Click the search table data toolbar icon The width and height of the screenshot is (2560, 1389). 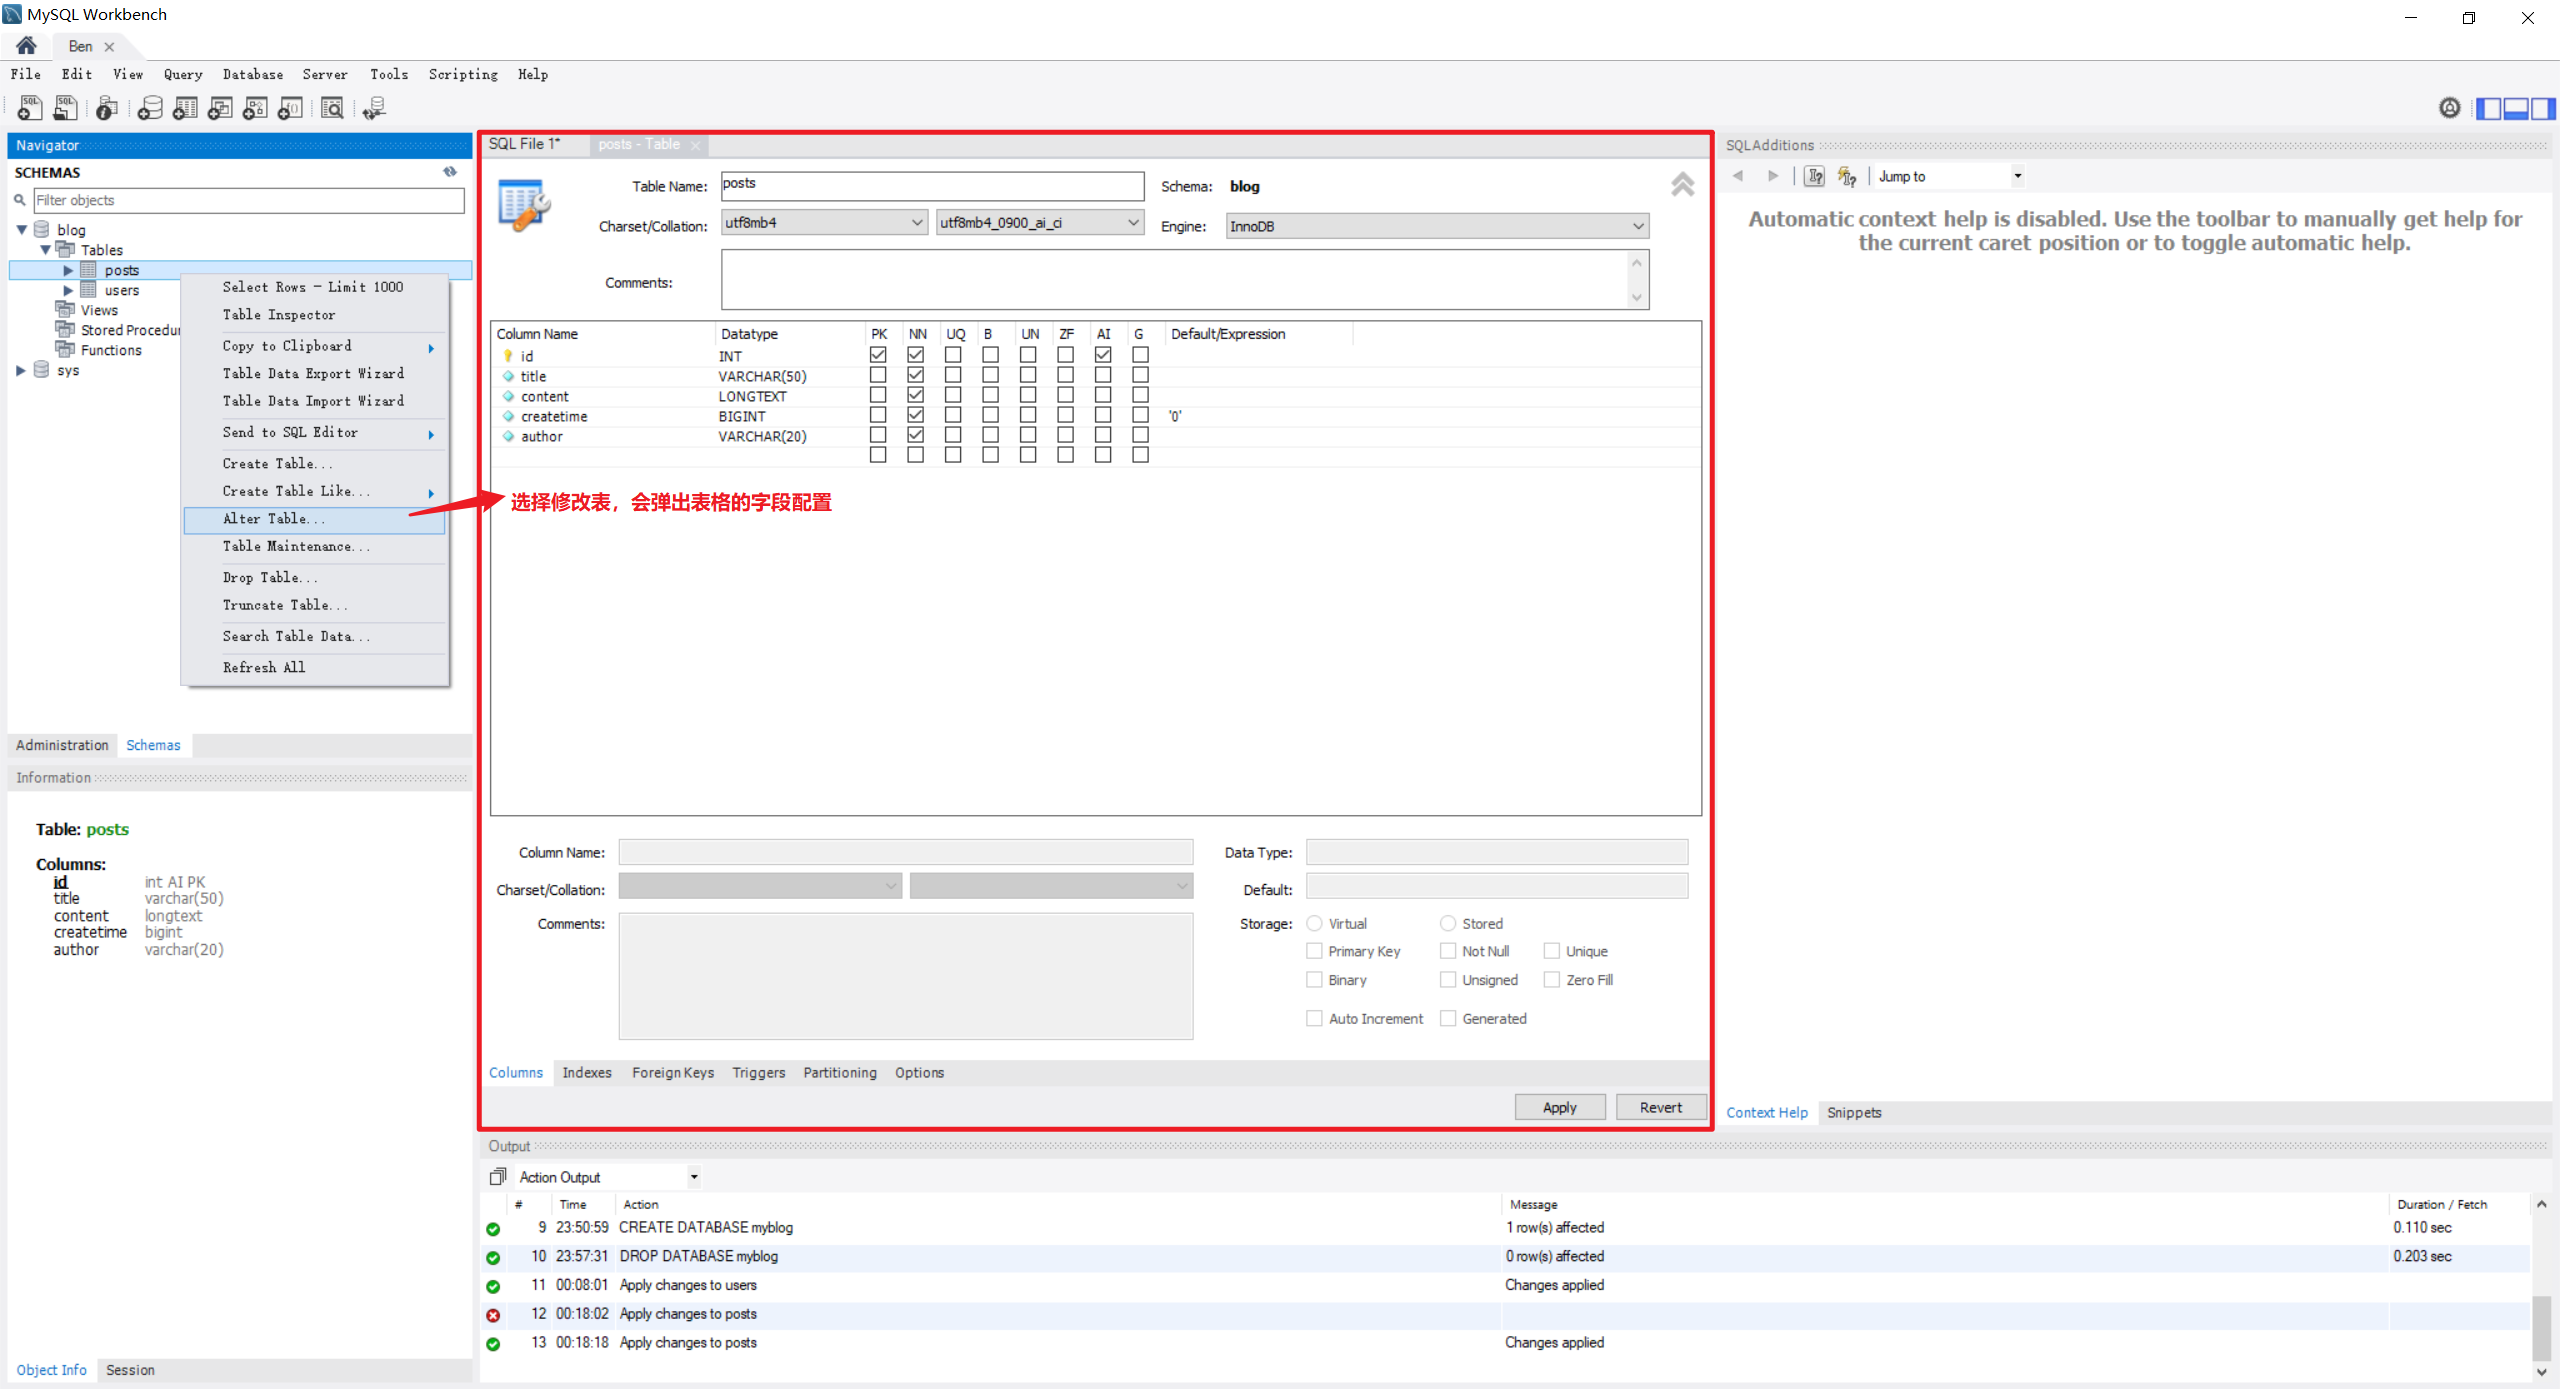[x=332, y=108]
